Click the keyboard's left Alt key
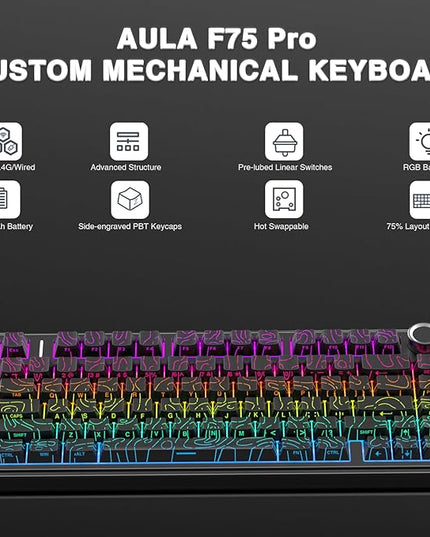Image resolution: width=430 pixels, height=537 pixels. coord(80,450)
